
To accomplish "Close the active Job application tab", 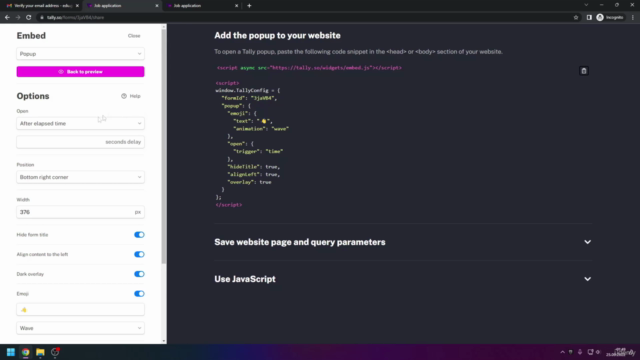I will coord(157,6).
